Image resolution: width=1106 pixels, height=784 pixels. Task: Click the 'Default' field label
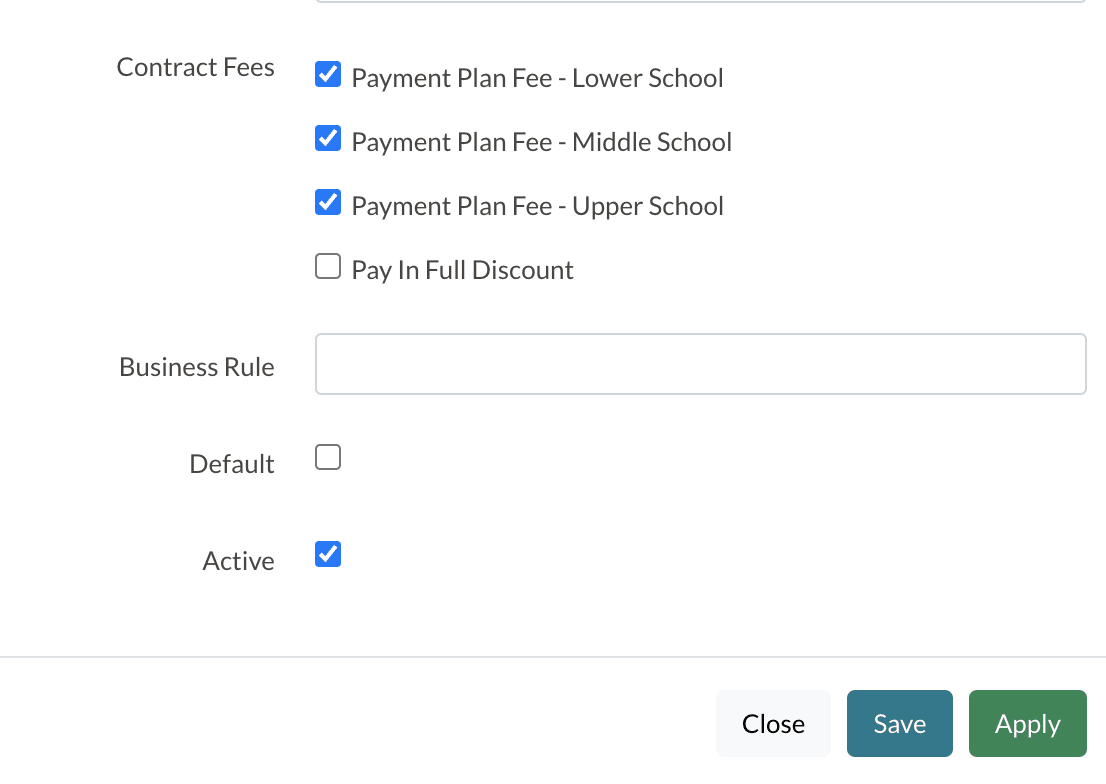[x=231, y=464]
